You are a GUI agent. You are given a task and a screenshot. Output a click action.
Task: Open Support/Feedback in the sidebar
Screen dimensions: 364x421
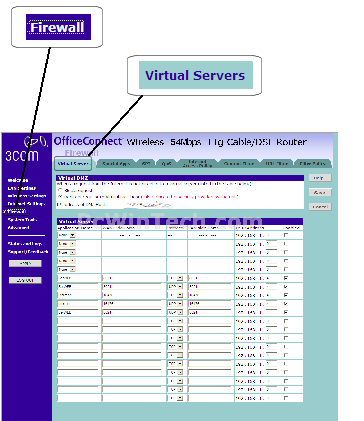(28, 252)
